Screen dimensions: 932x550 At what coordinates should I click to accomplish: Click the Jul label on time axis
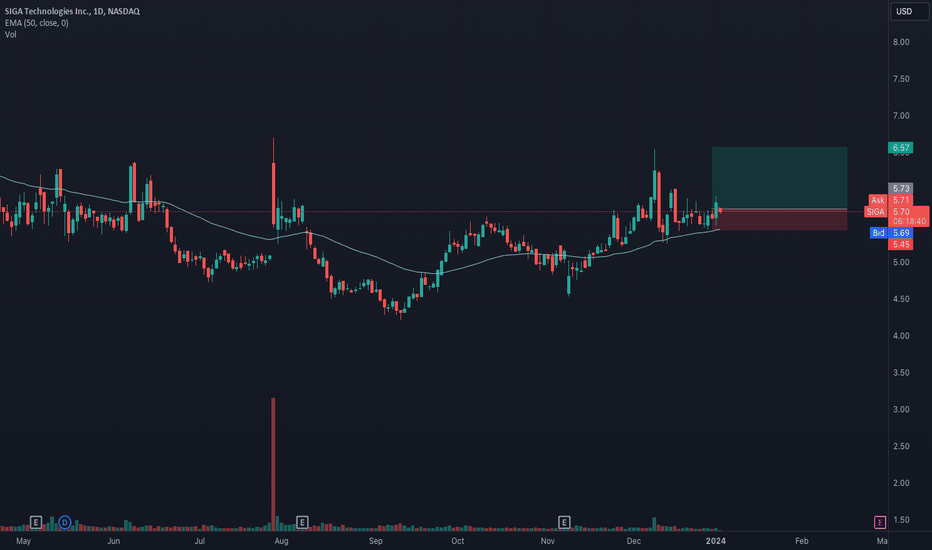pyautogui.click(x=200, y=541)
